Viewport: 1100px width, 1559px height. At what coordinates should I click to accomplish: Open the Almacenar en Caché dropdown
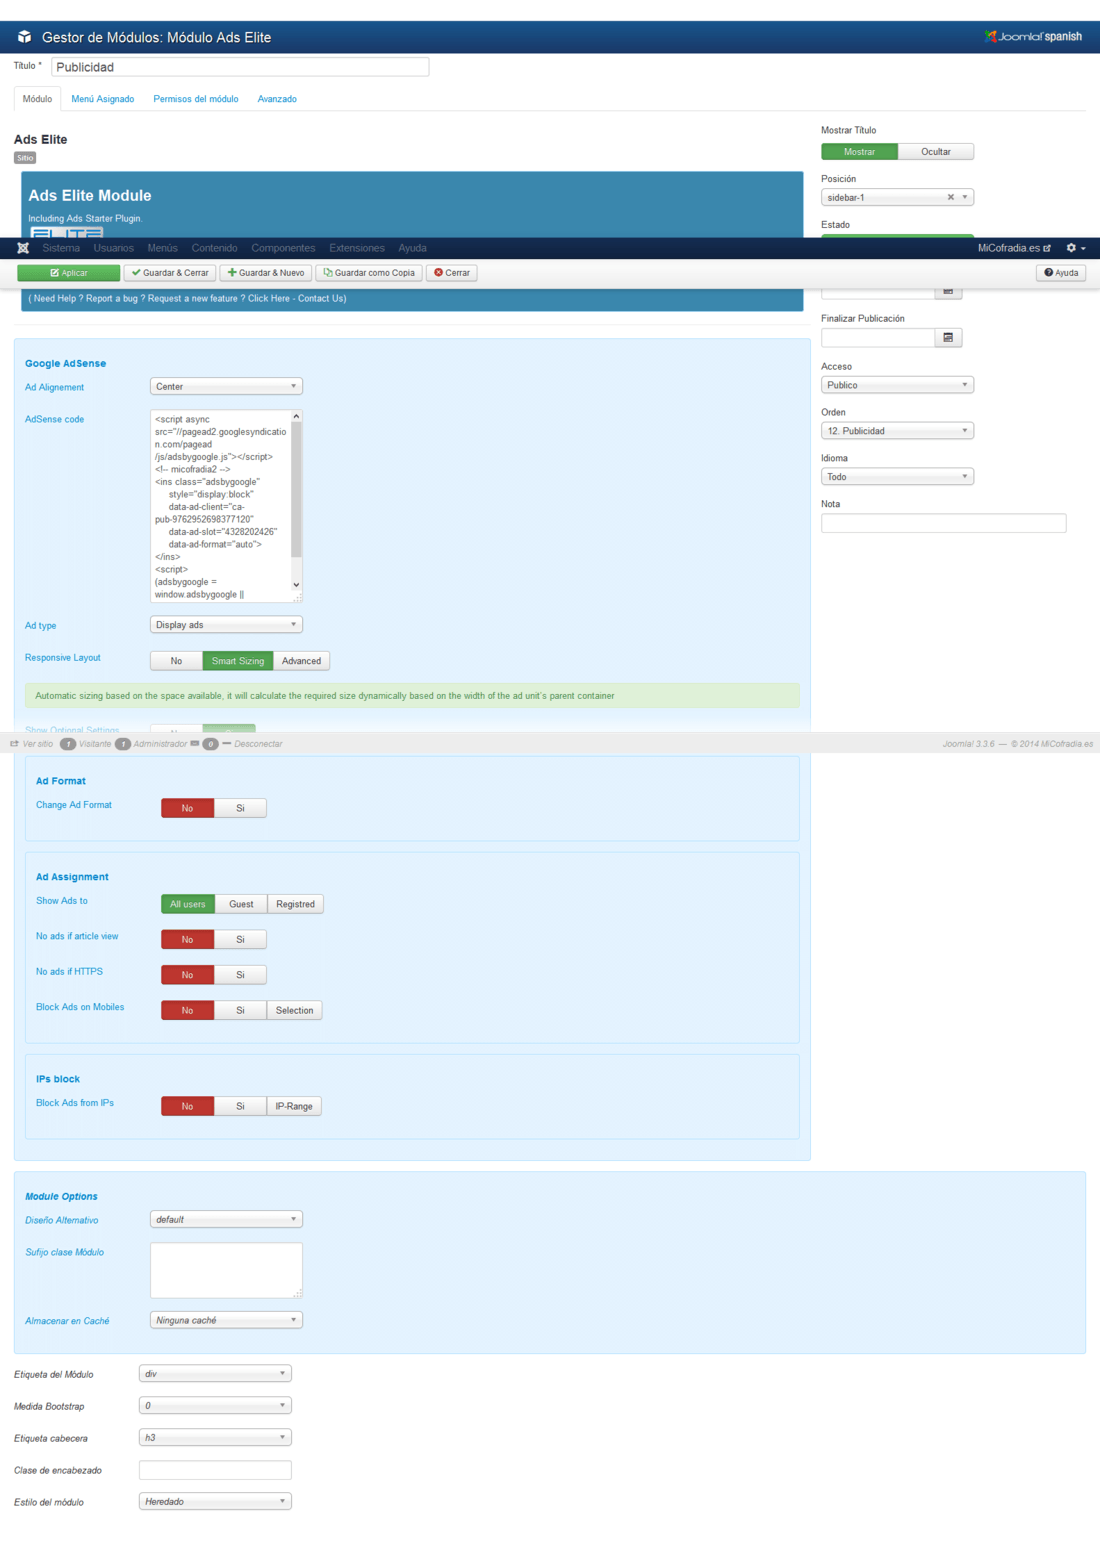click(x=226, y=1320)
